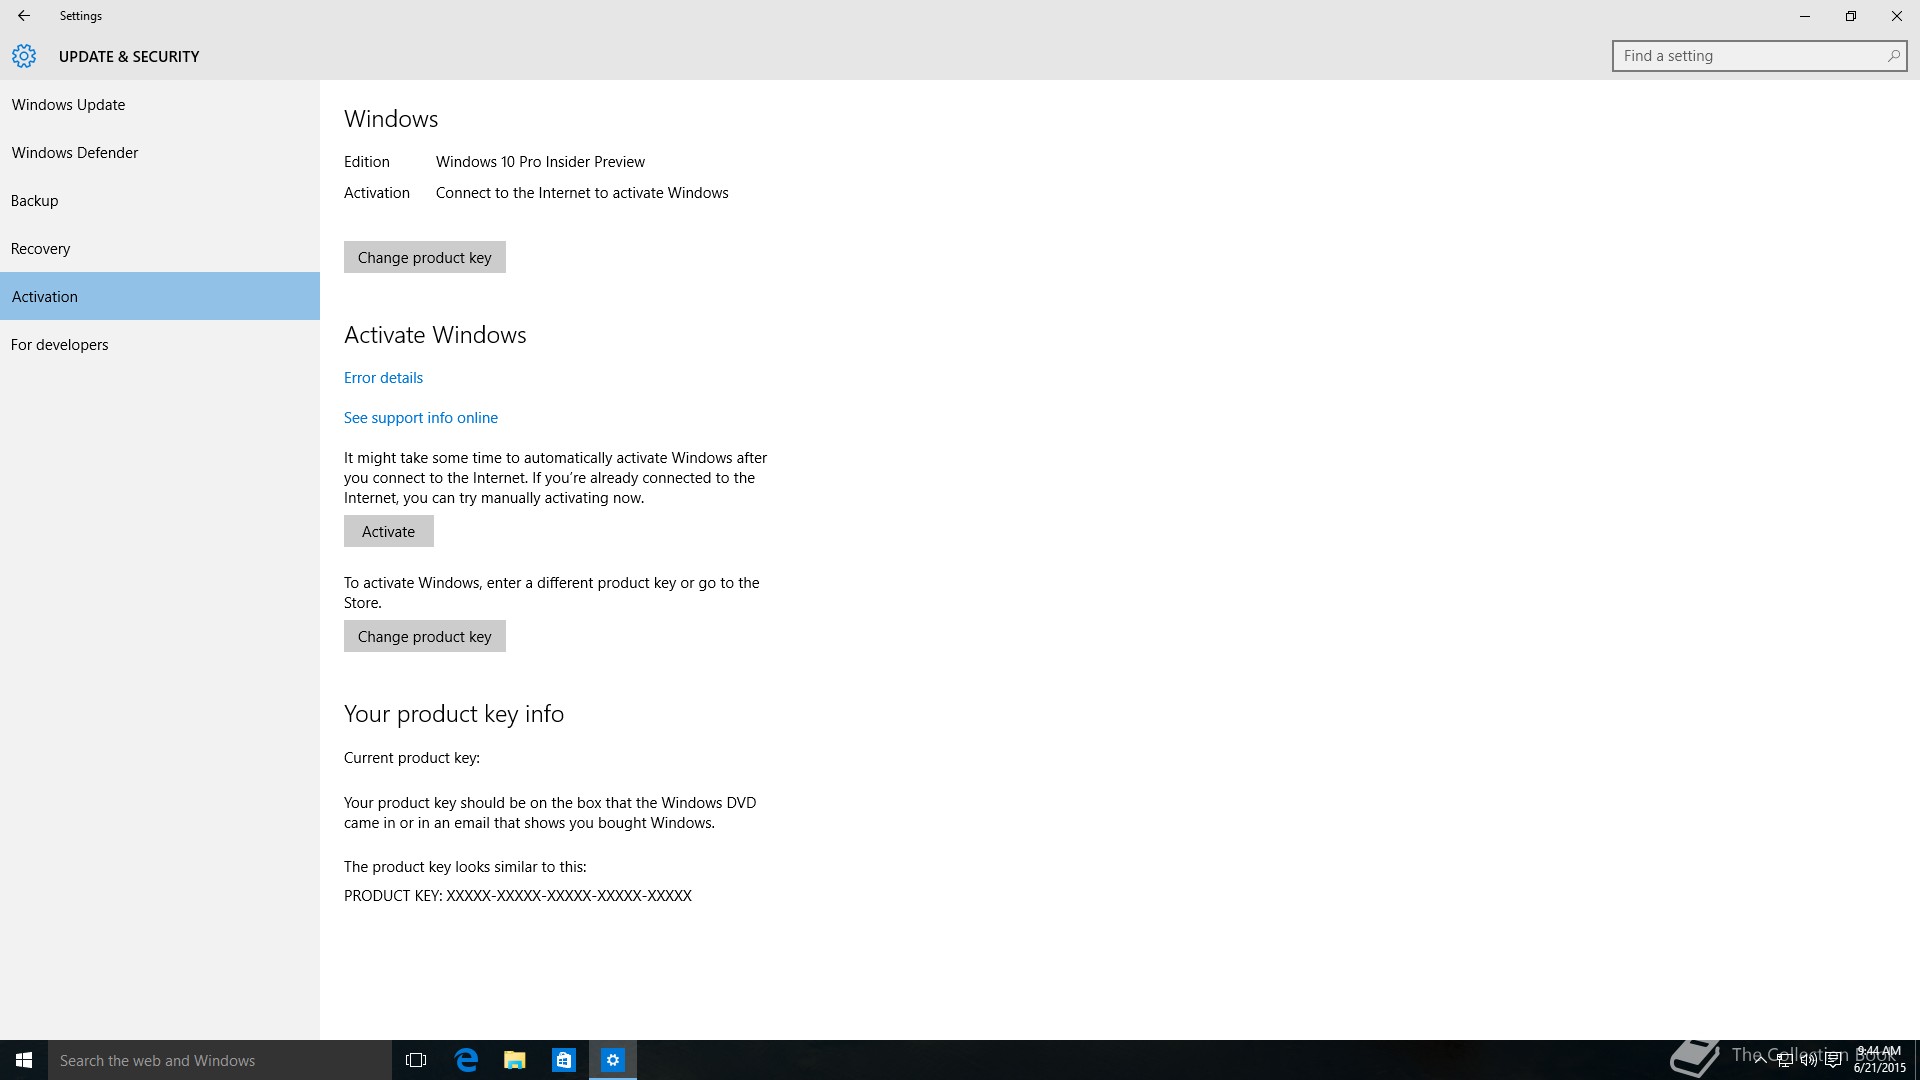Open the Backup section
Image resolution: width=1920 pixels, height=1080 pixels.
pyautogui.click(x=160, y=201)
